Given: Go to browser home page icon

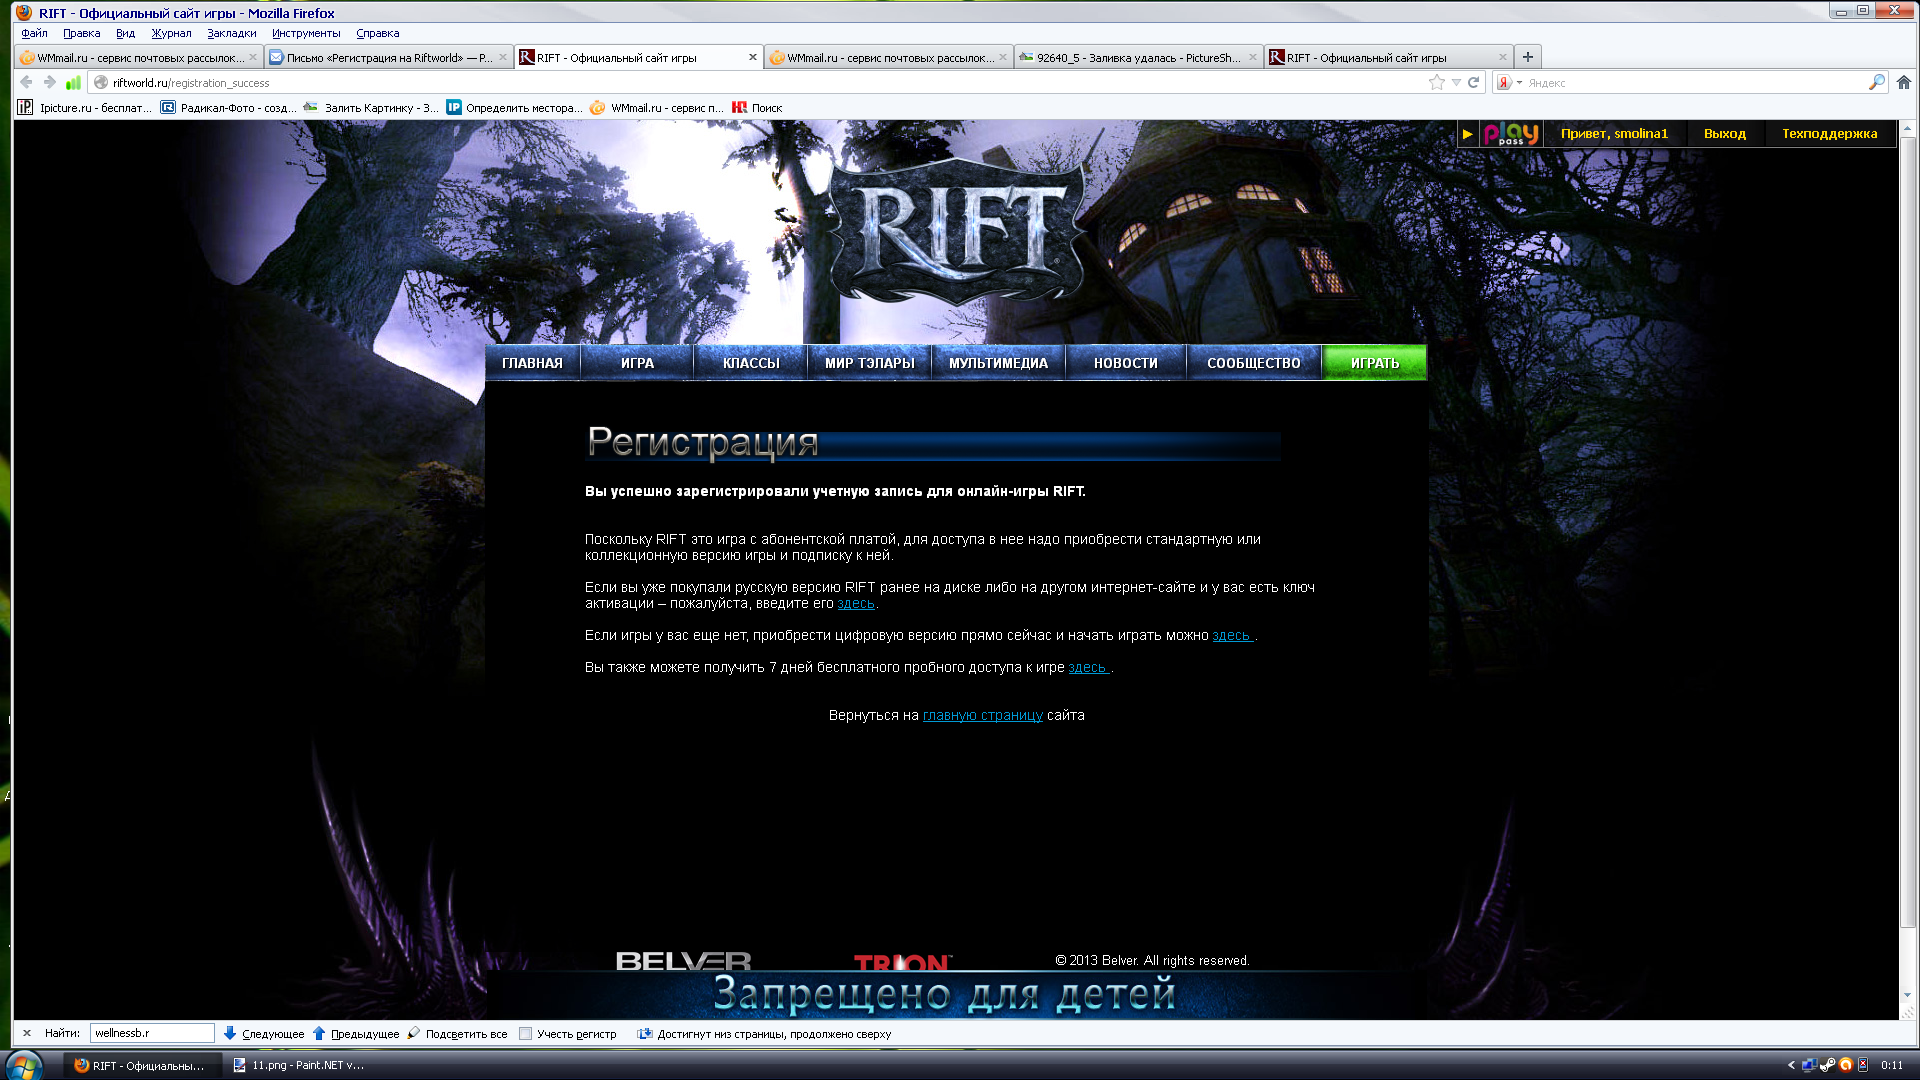Looking at the screenshot, I should pos(1904,82).
